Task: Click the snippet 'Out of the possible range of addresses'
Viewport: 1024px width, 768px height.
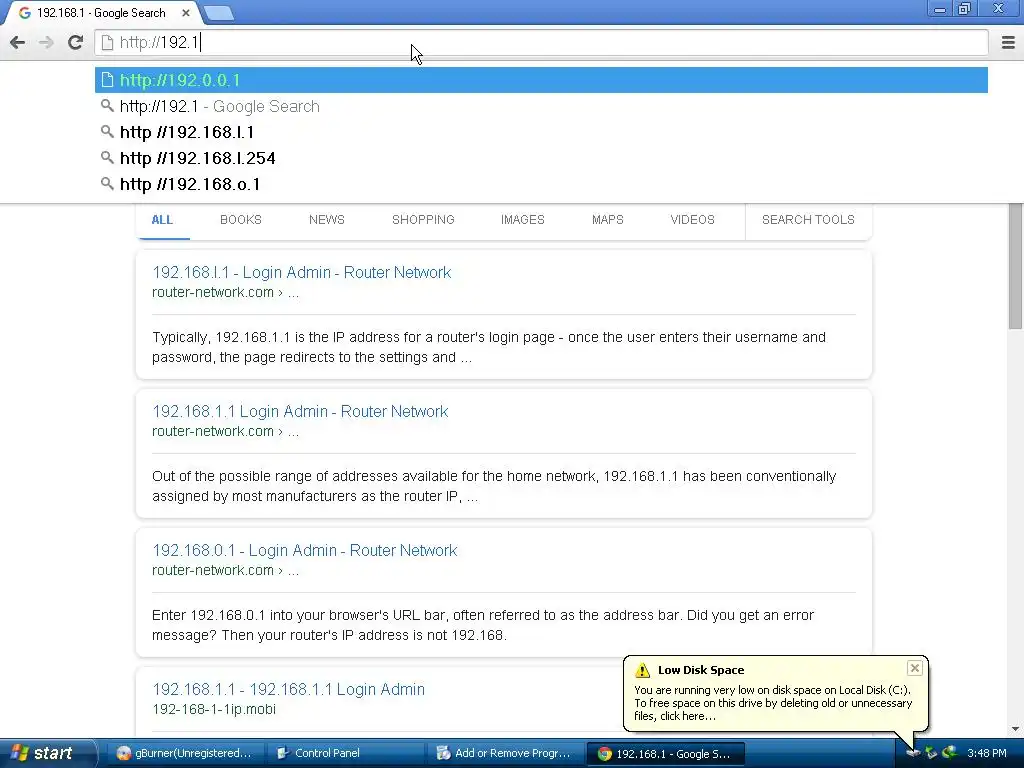Action: (x=274, y=476)
